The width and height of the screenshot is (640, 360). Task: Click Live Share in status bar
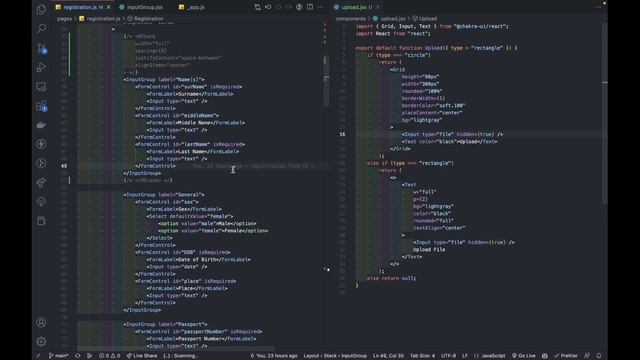tap(142, 356)
